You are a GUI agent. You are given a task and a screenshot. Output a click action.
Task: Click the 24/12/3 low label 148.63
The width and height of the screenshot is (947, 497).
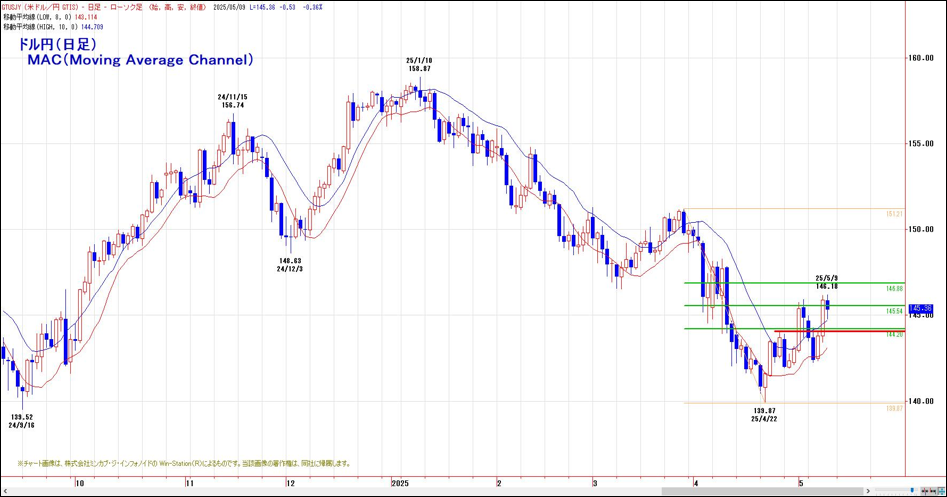(290, 265)
